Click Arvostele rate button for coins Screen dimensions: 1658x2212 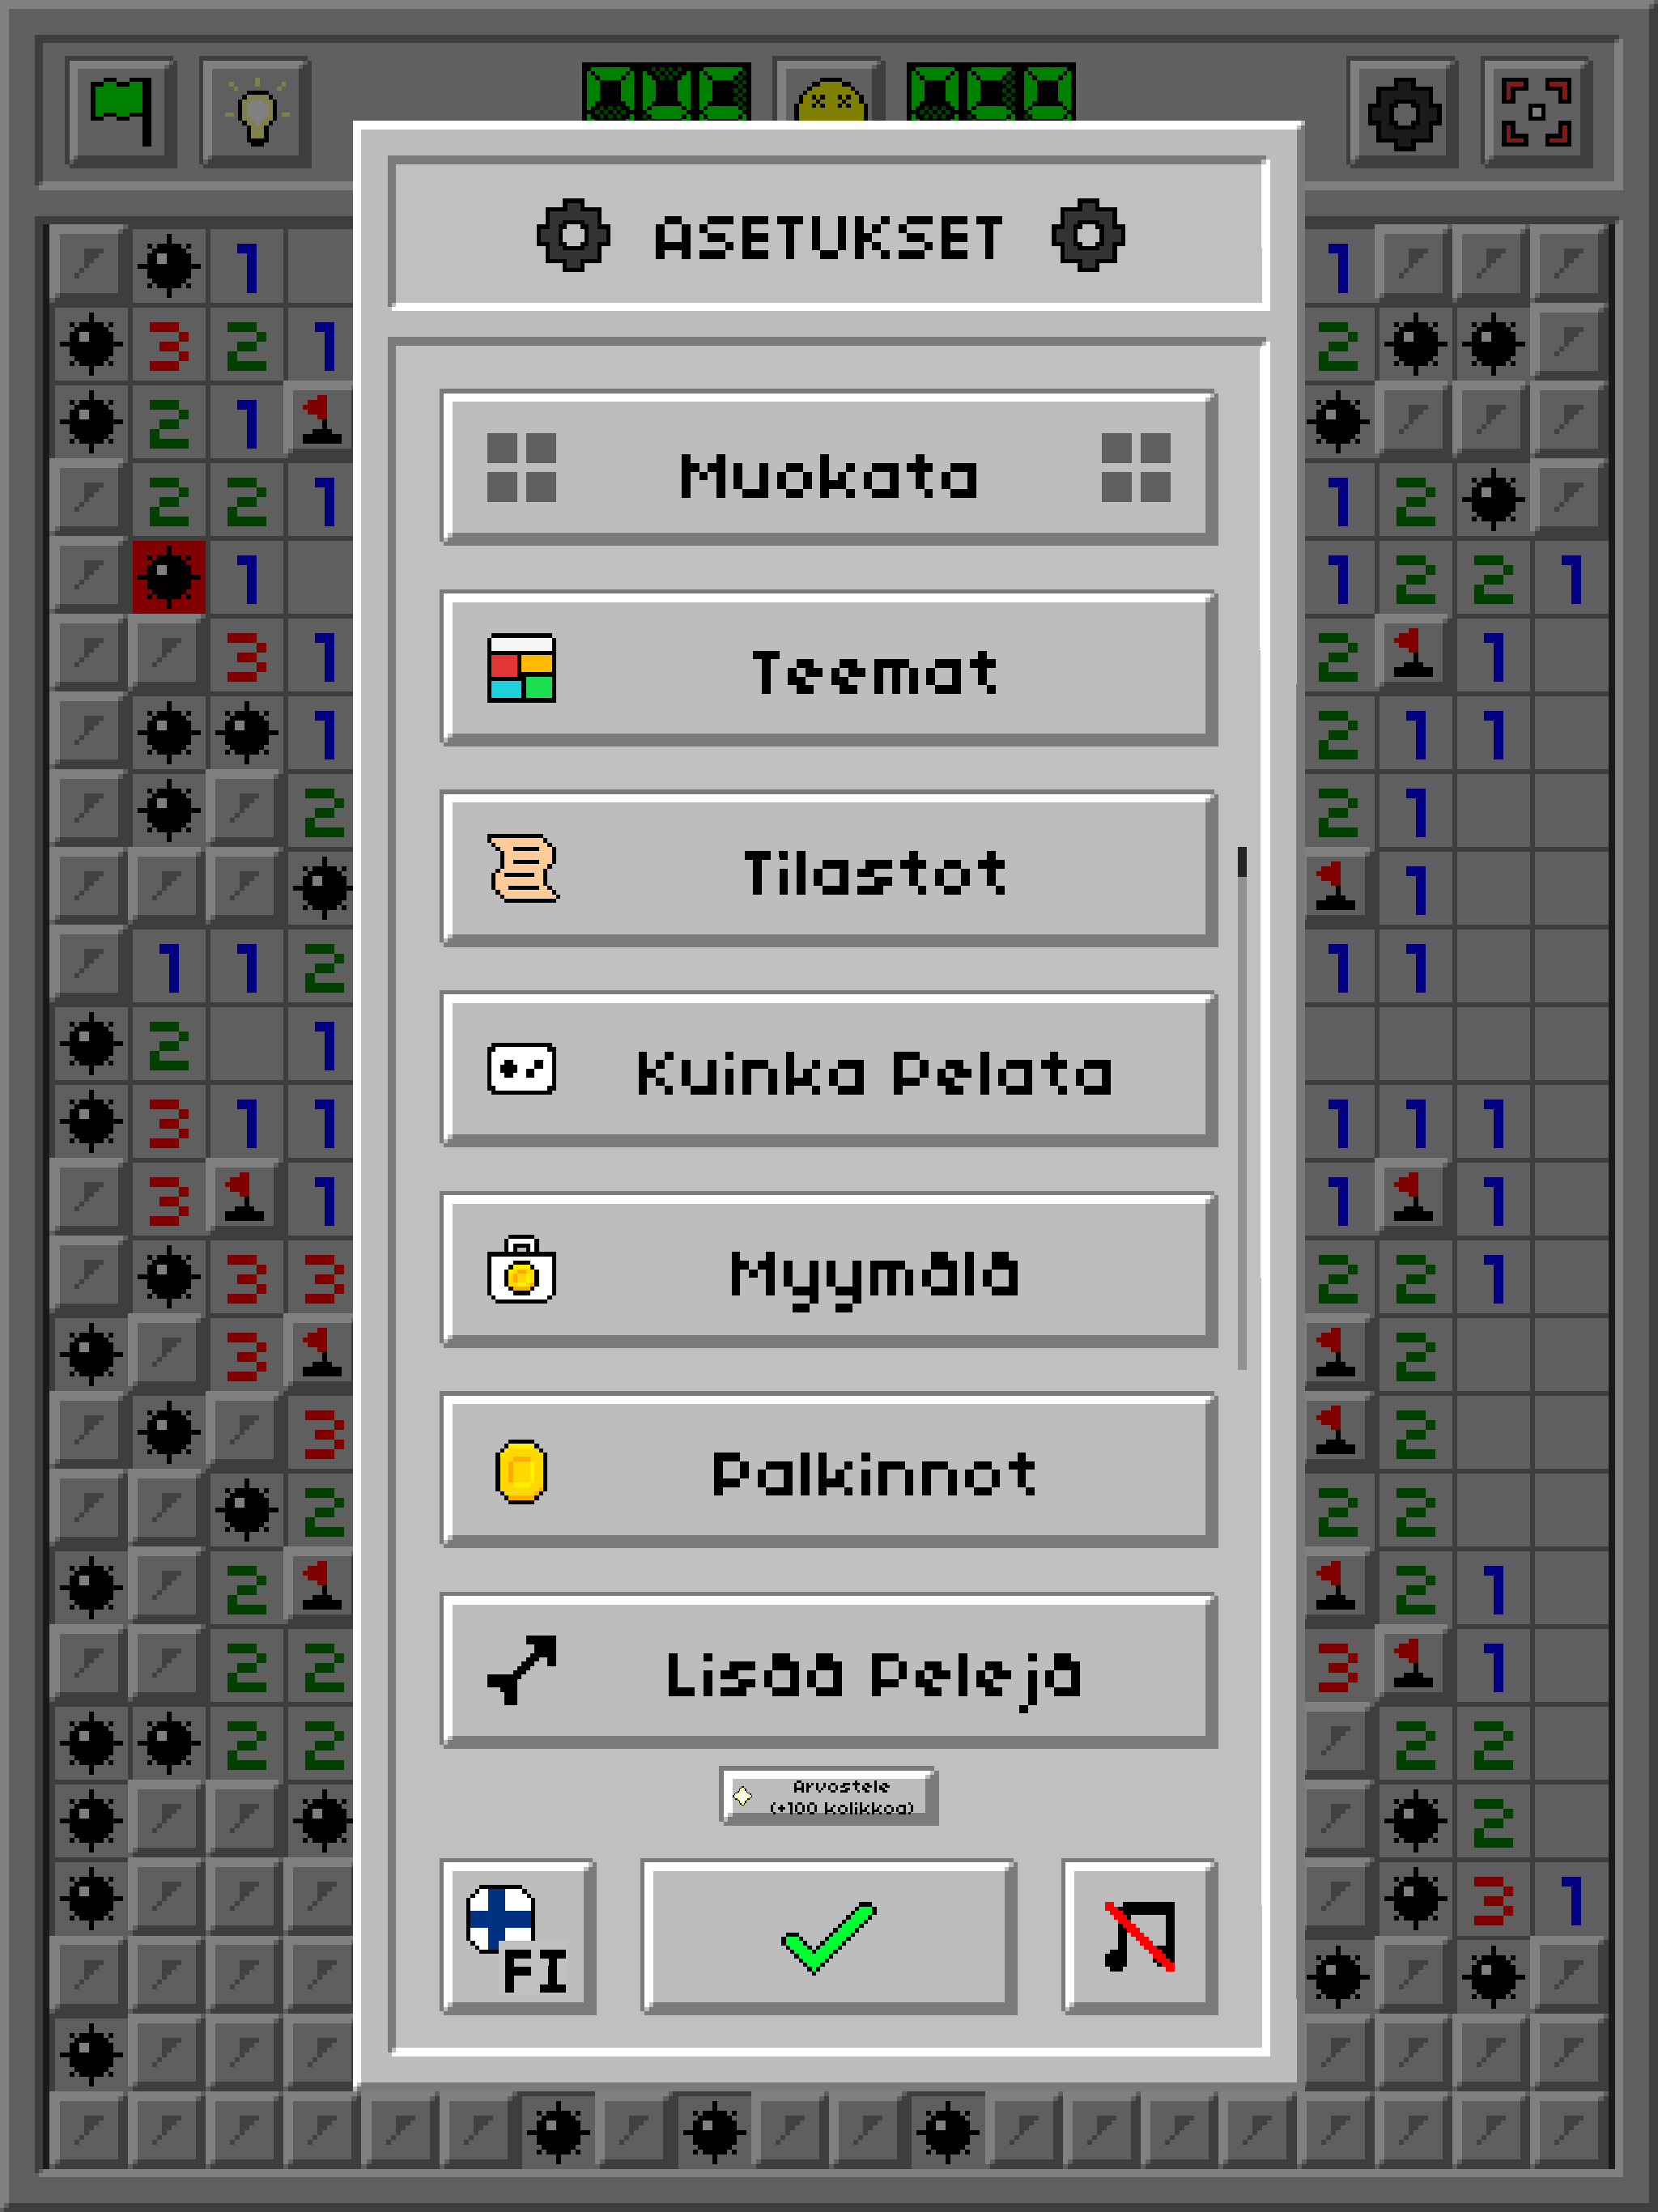[828, 1796]
